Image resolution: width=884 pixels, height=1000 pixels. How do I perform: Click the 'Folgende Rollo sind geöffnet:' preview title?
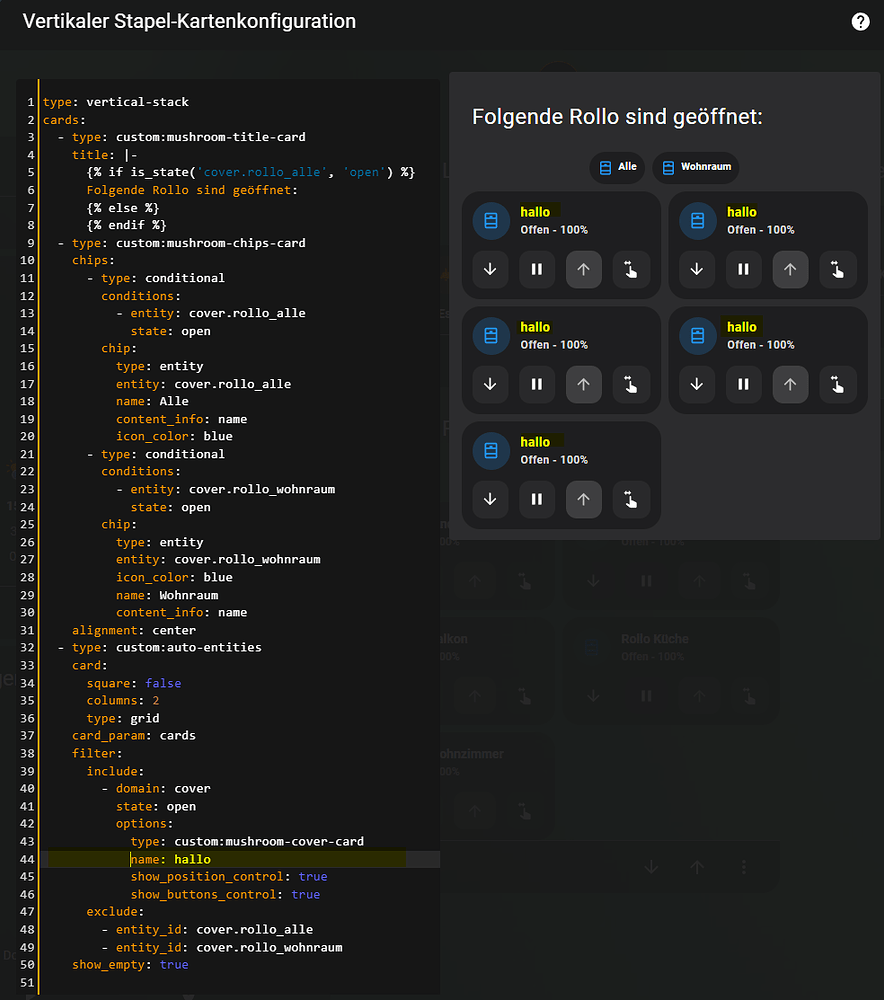(x=617, y=117)
